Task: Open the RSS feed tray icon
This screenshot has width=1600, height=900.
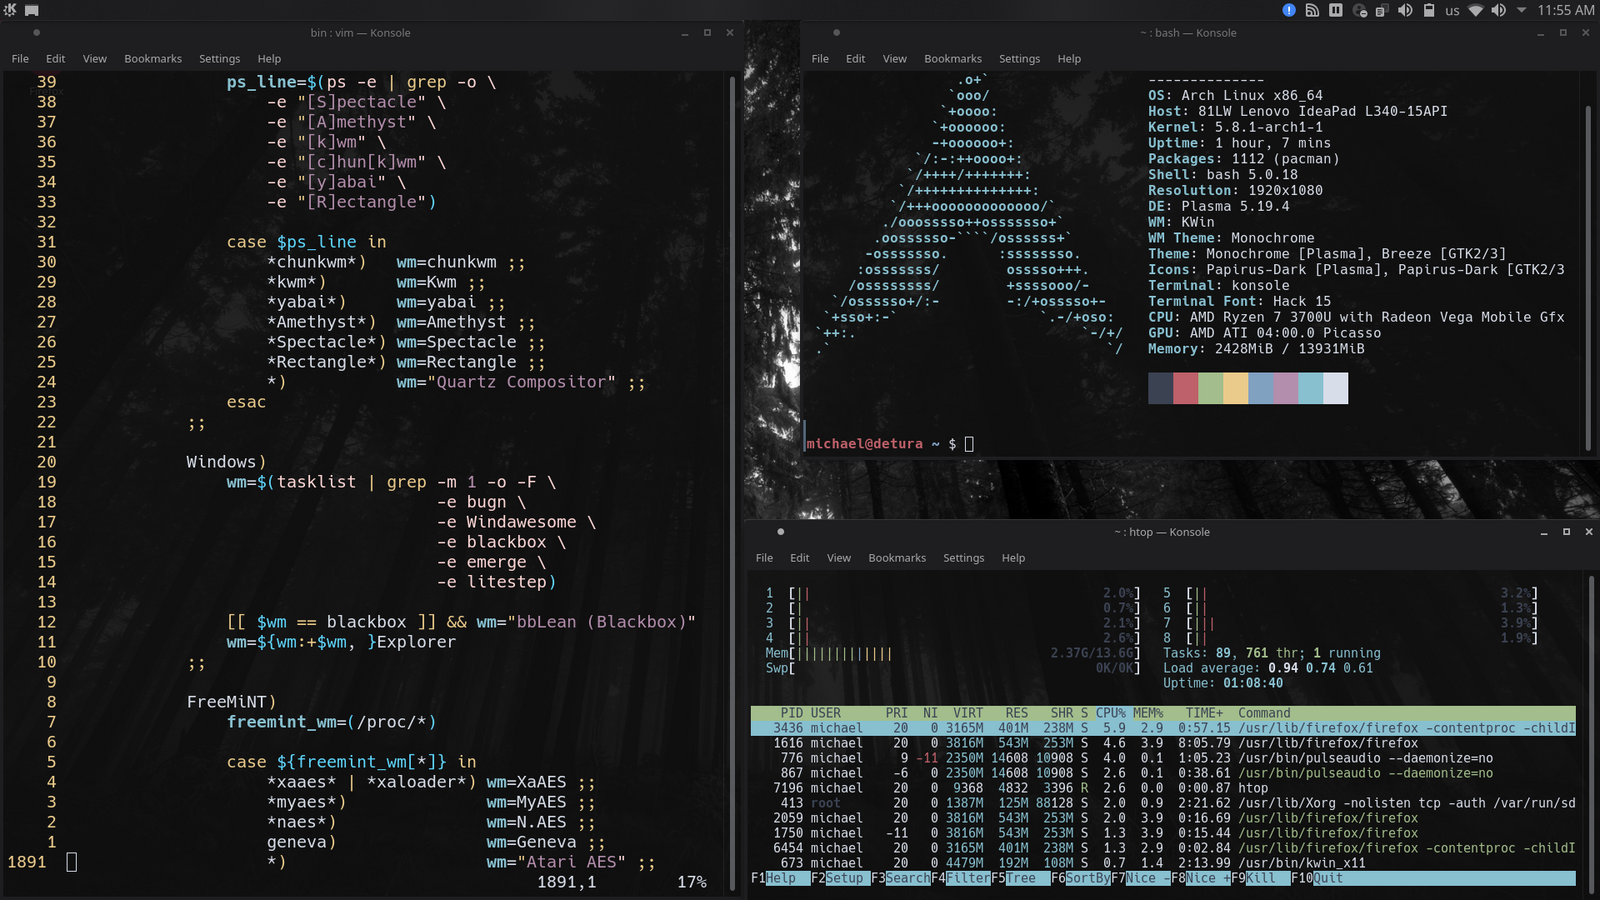Action: pyautogui.click(x=1312, y=10)
